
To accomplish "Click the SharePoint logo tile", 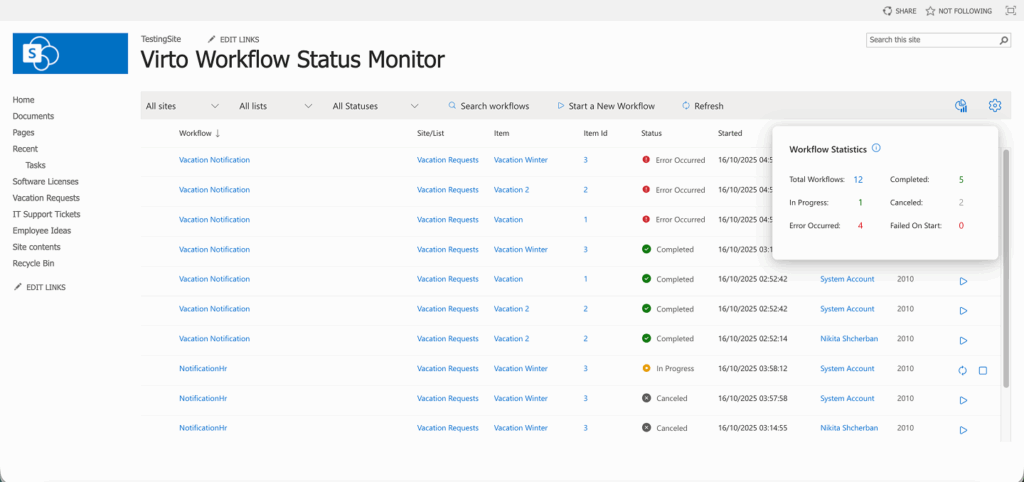I will 71,54.
